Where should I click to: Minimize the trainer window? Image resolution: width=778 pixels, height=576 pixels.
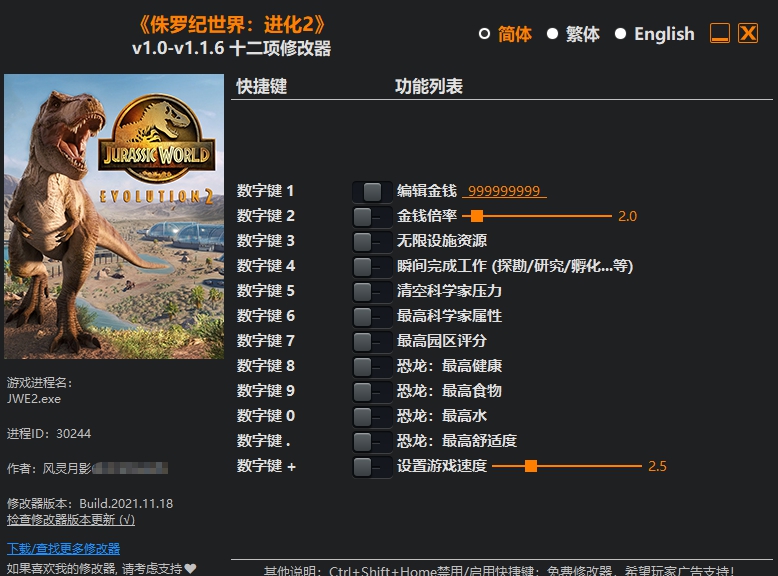click(x=719, y=33)
